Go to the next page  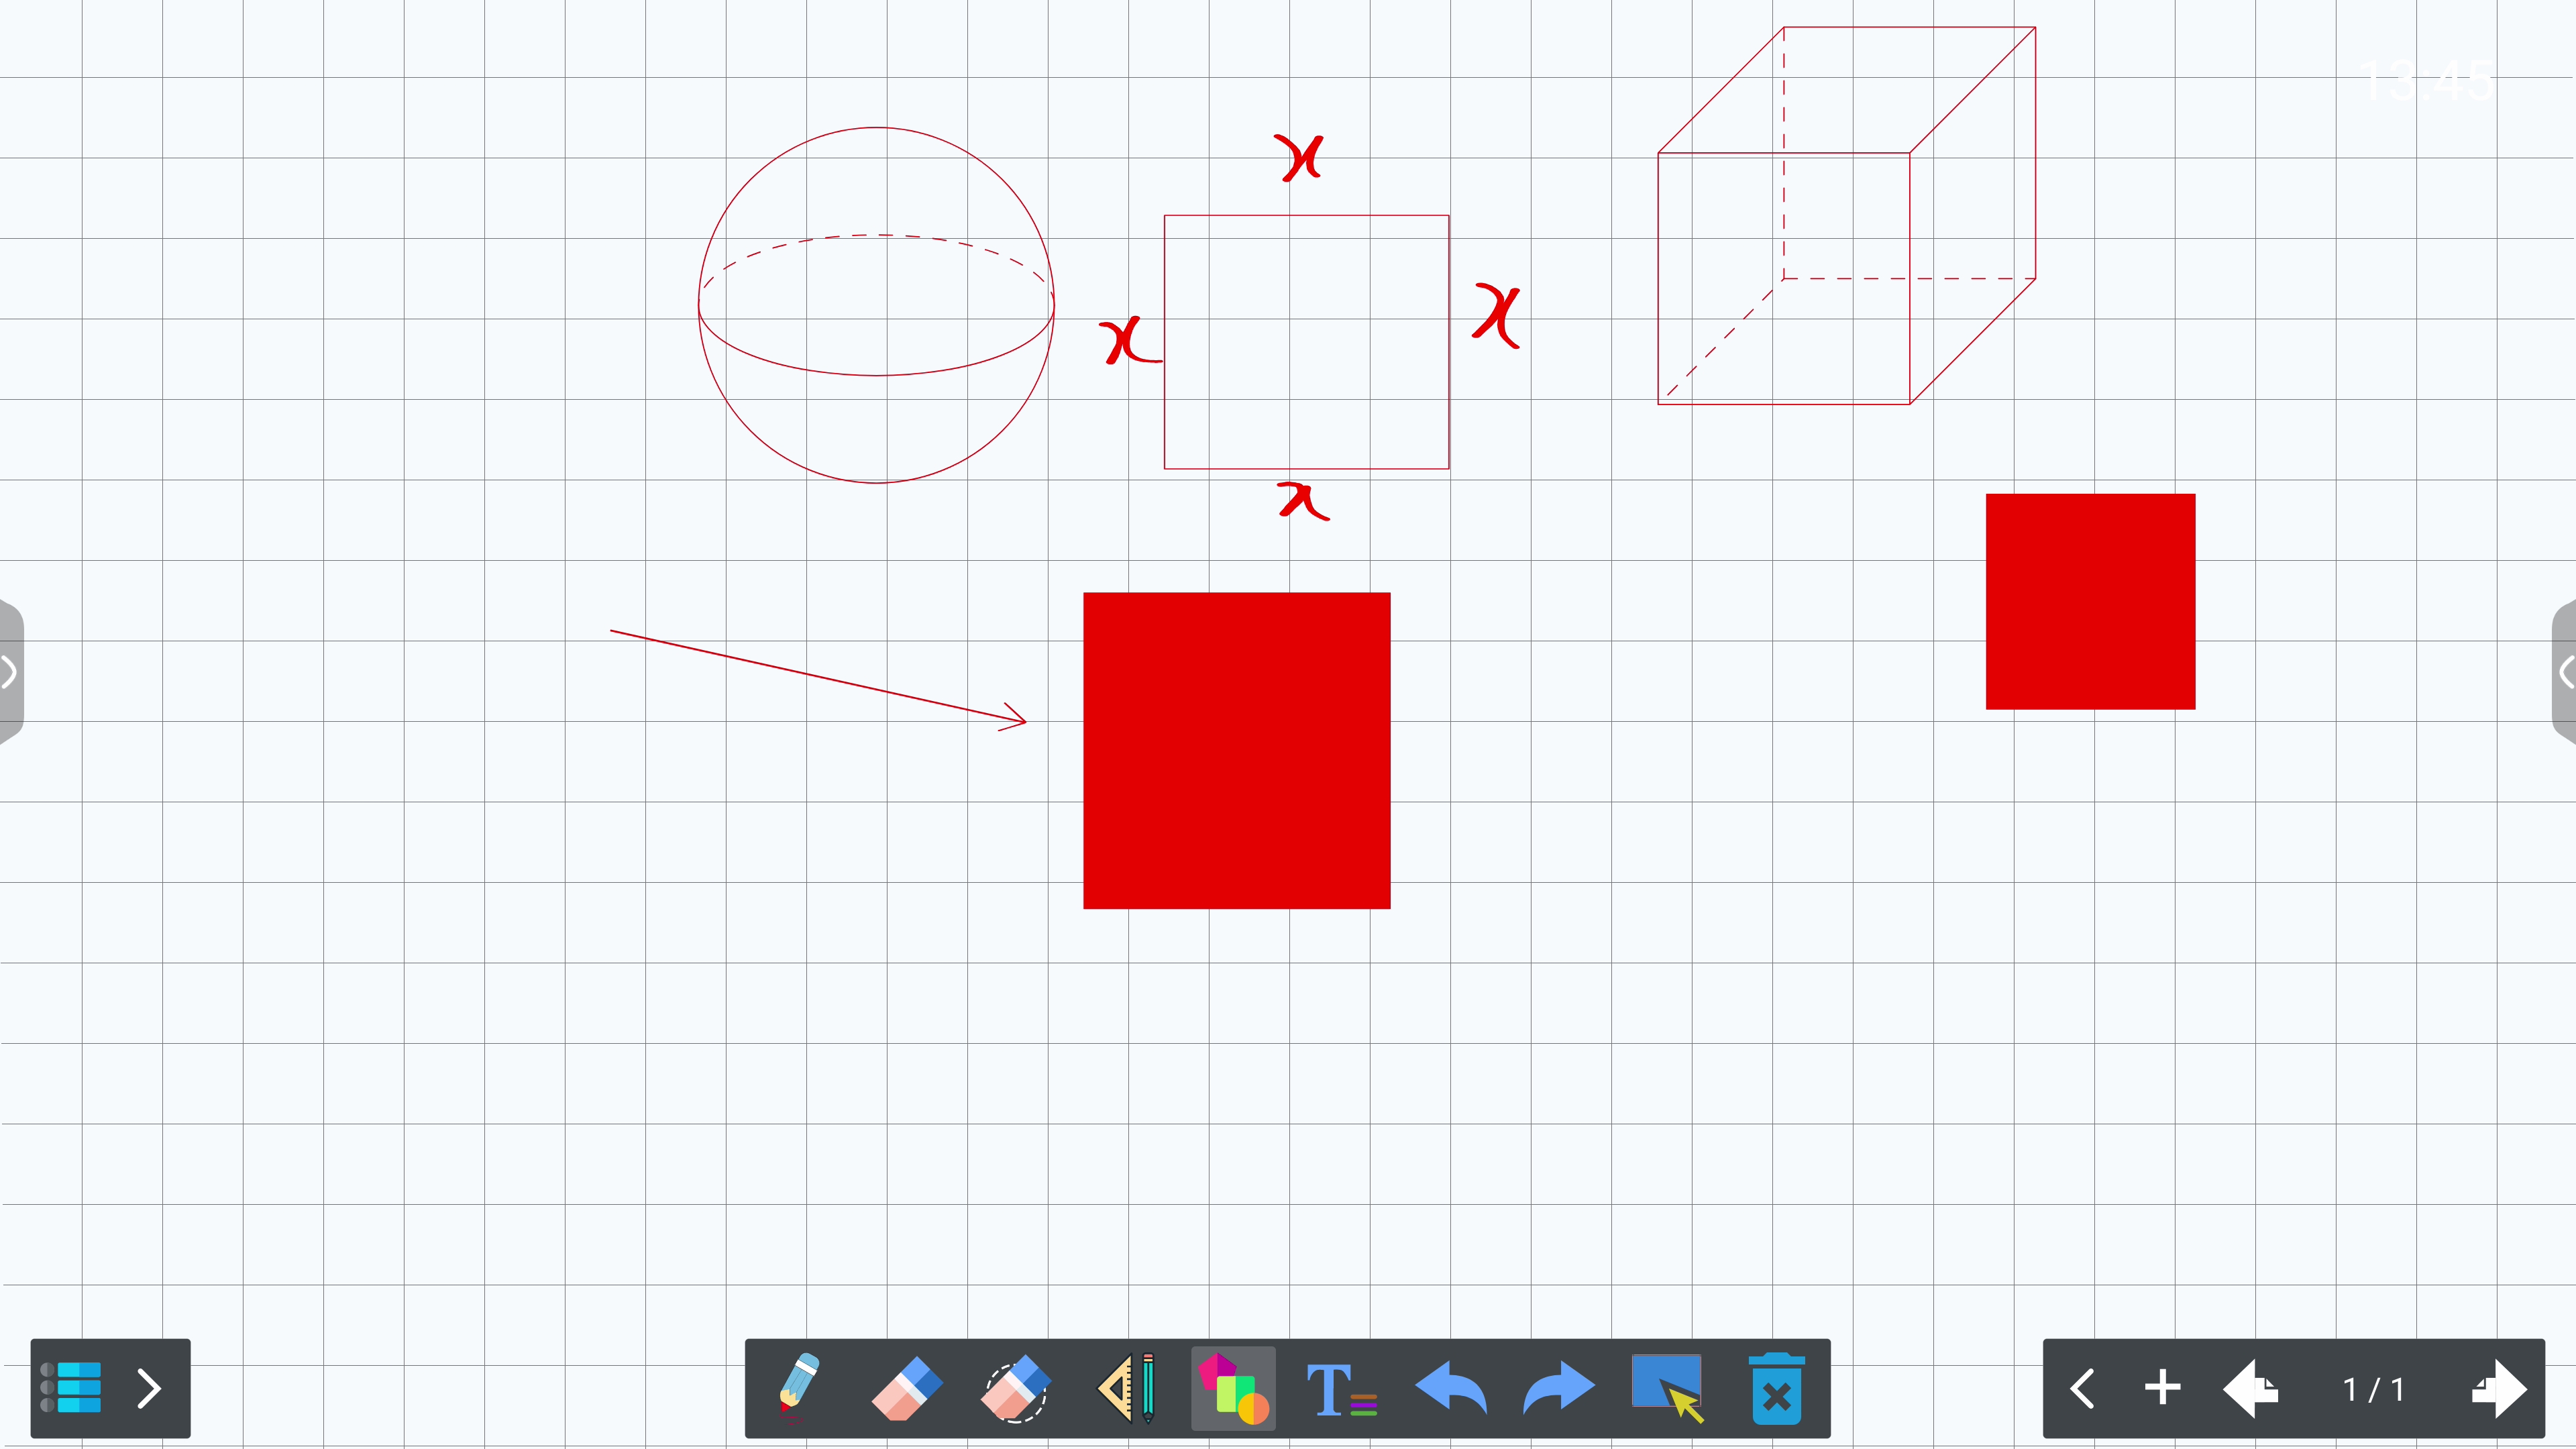(x=2499, y=1387)
